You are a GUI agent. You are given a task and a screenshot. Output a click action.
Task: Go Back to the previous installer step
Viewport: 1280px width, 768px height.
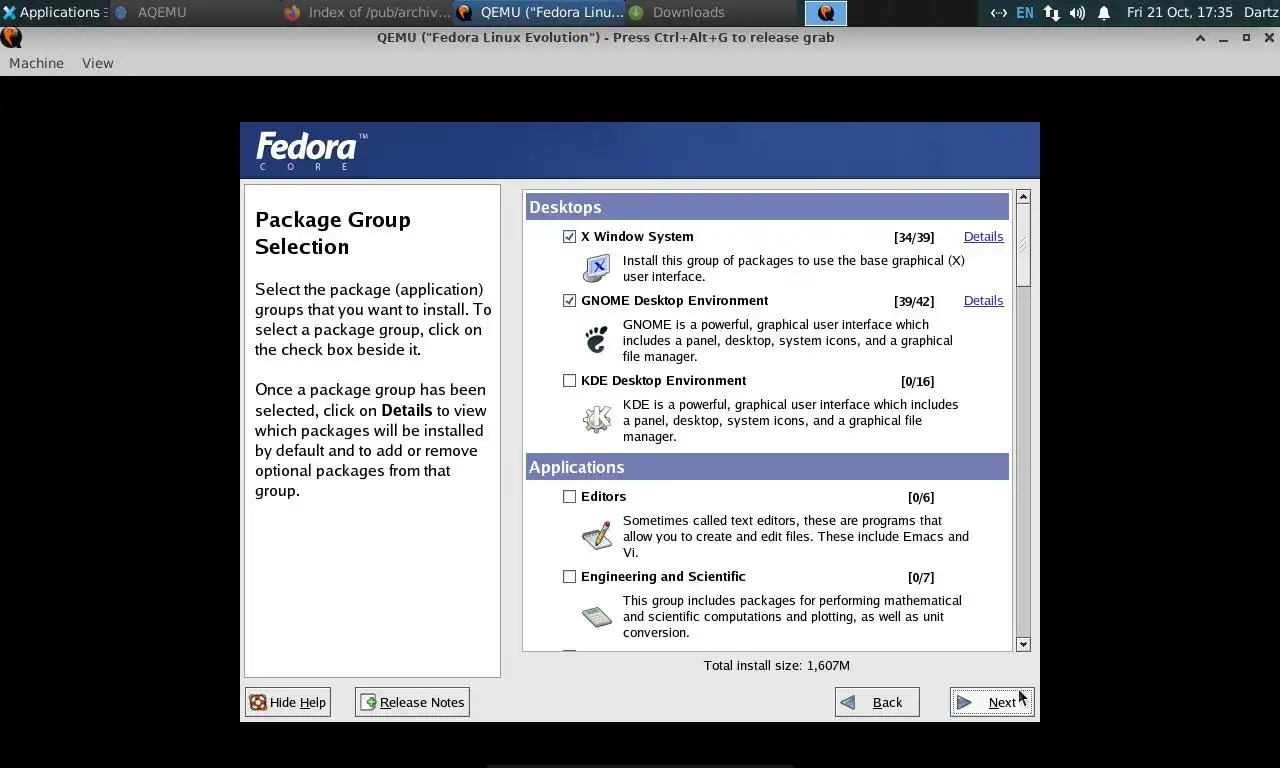click(877, 702)
